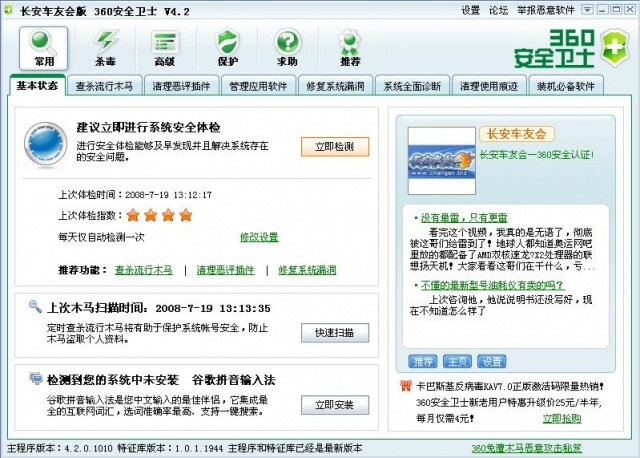Open the 360免遭木马恶意攻击秘笈 status bar link

tap(527, 448)
